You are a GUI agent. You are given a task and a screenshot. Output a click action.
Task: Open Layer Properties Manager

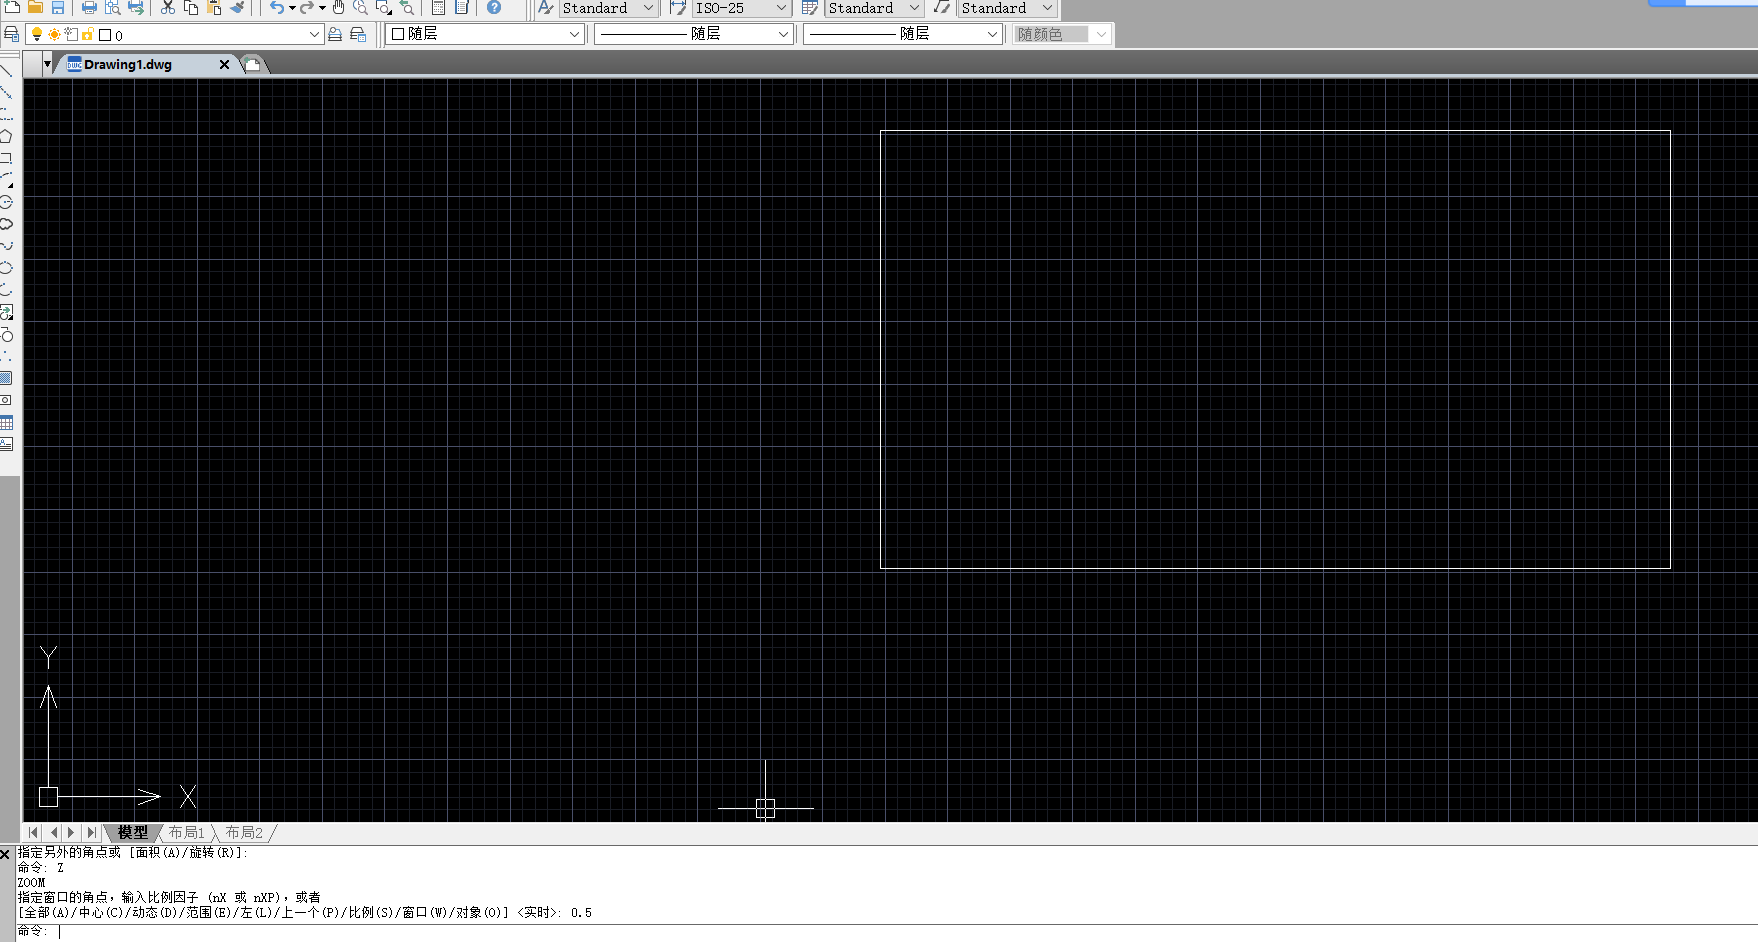(11, 34)
